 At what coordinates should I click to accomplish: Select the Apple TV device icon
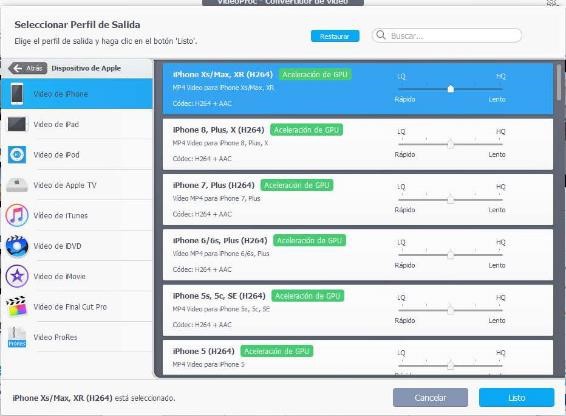coord(17,185)
